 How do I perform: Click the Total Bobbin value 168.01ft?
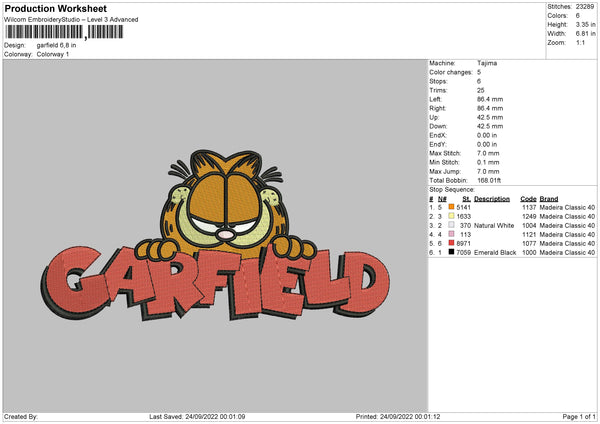[x=489, y=180]
